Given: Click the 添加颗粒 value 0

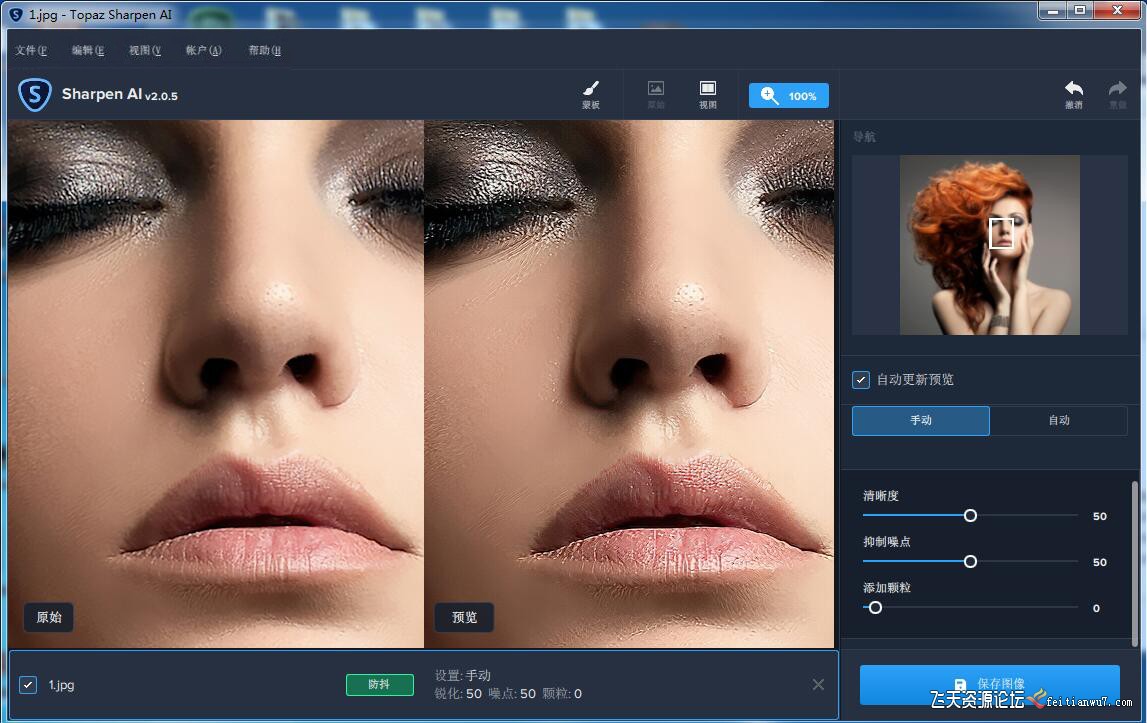Looking at the screenshot, I should click(1096, 609).
